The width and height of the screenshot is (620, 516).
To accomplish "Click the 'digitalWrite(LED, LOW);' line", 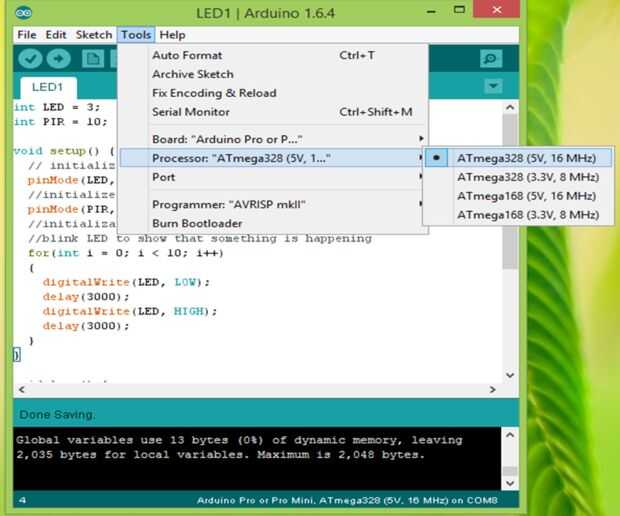I will pos(126,282).
